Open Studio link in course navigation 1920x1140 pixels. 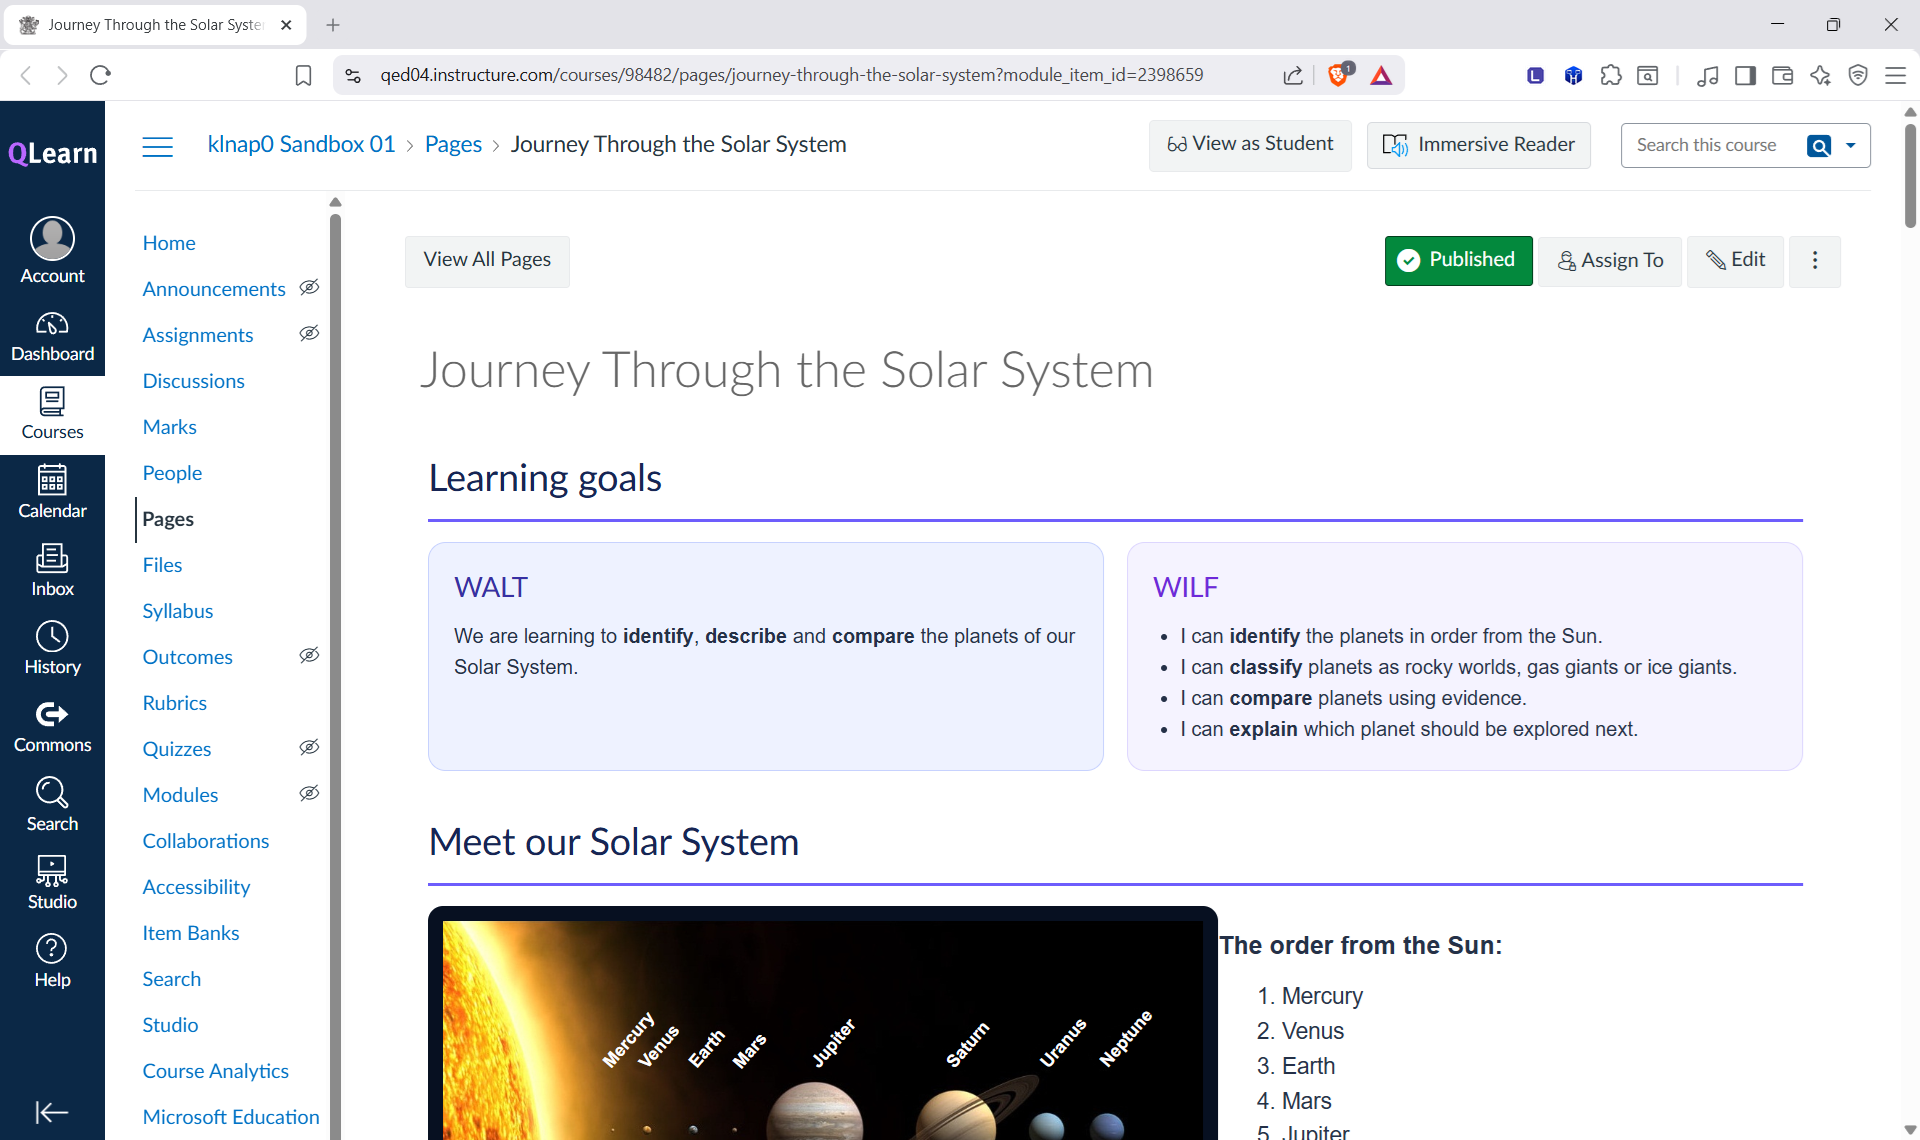pos(170,1025)
